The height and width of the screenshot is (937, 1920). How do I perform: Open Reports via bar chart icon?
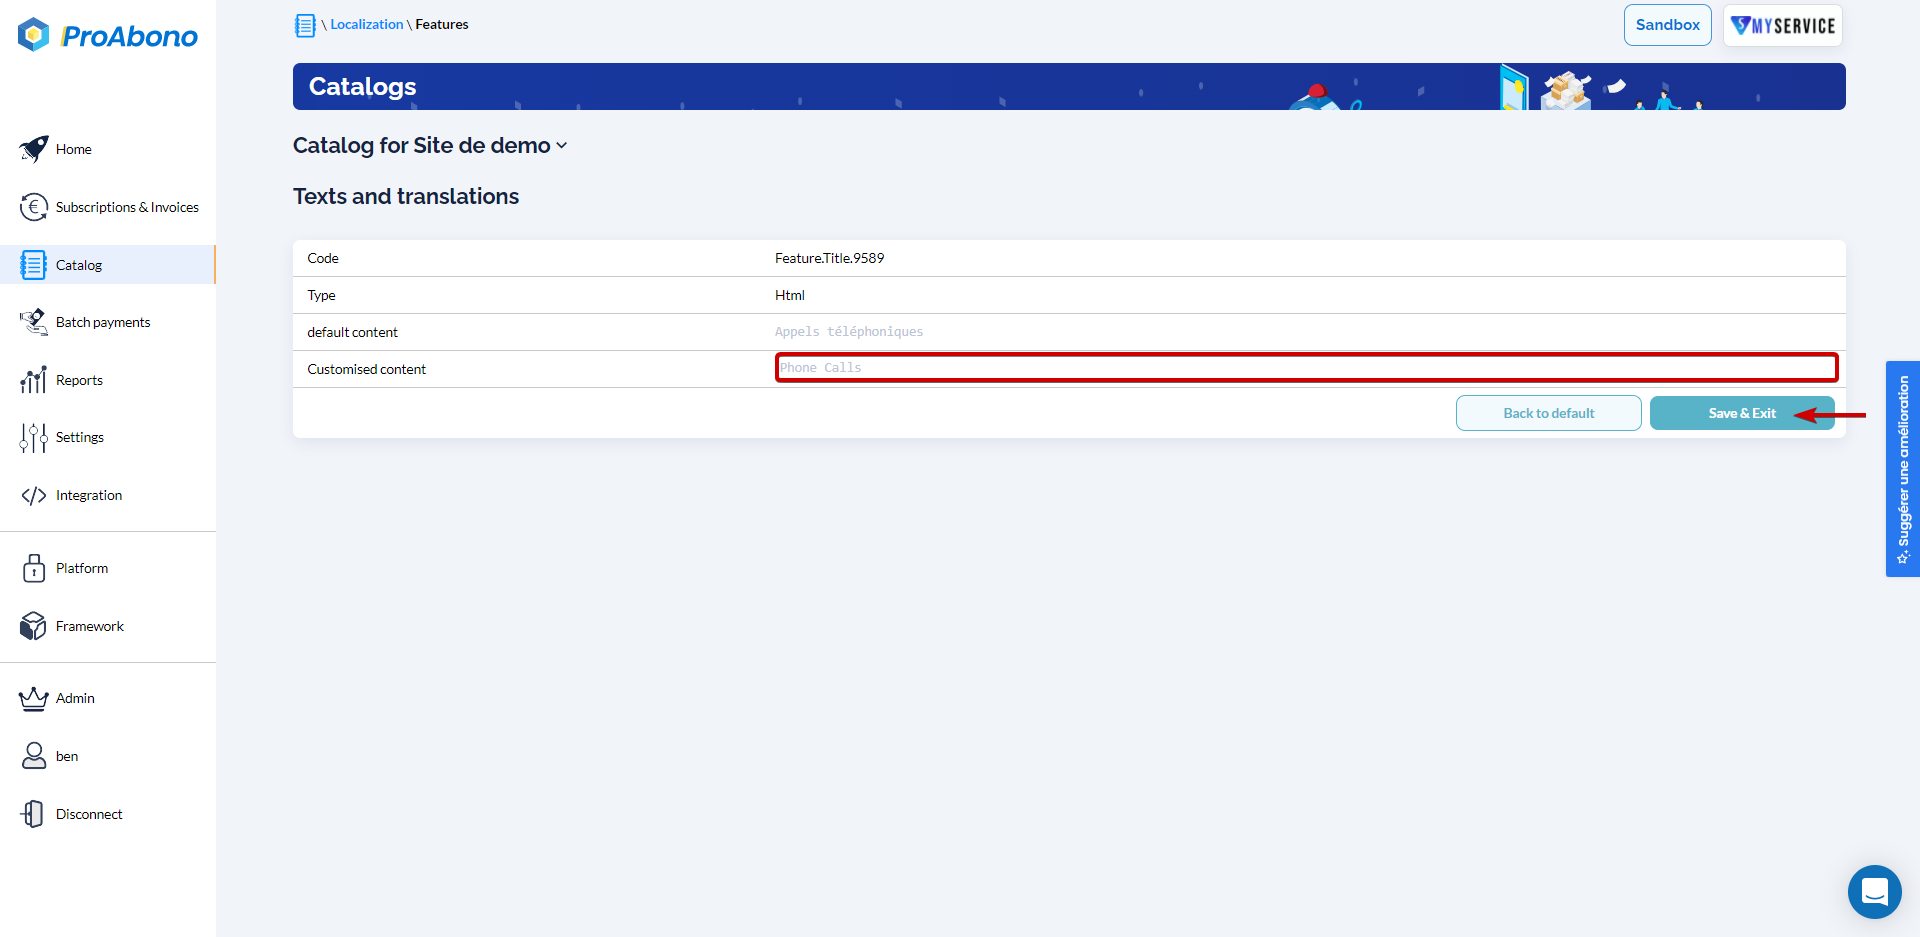(33, 380)
